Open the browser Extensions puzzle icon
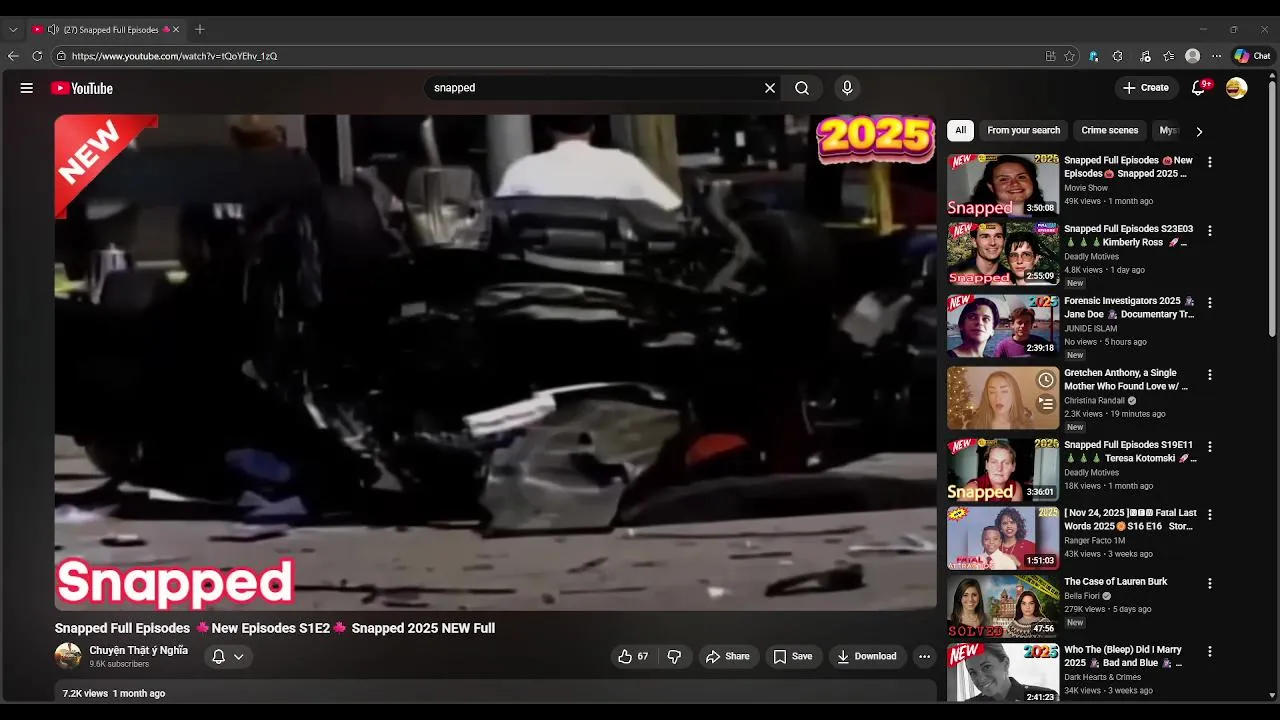Screen dimensions: 1280x720 pos(1118,56)
